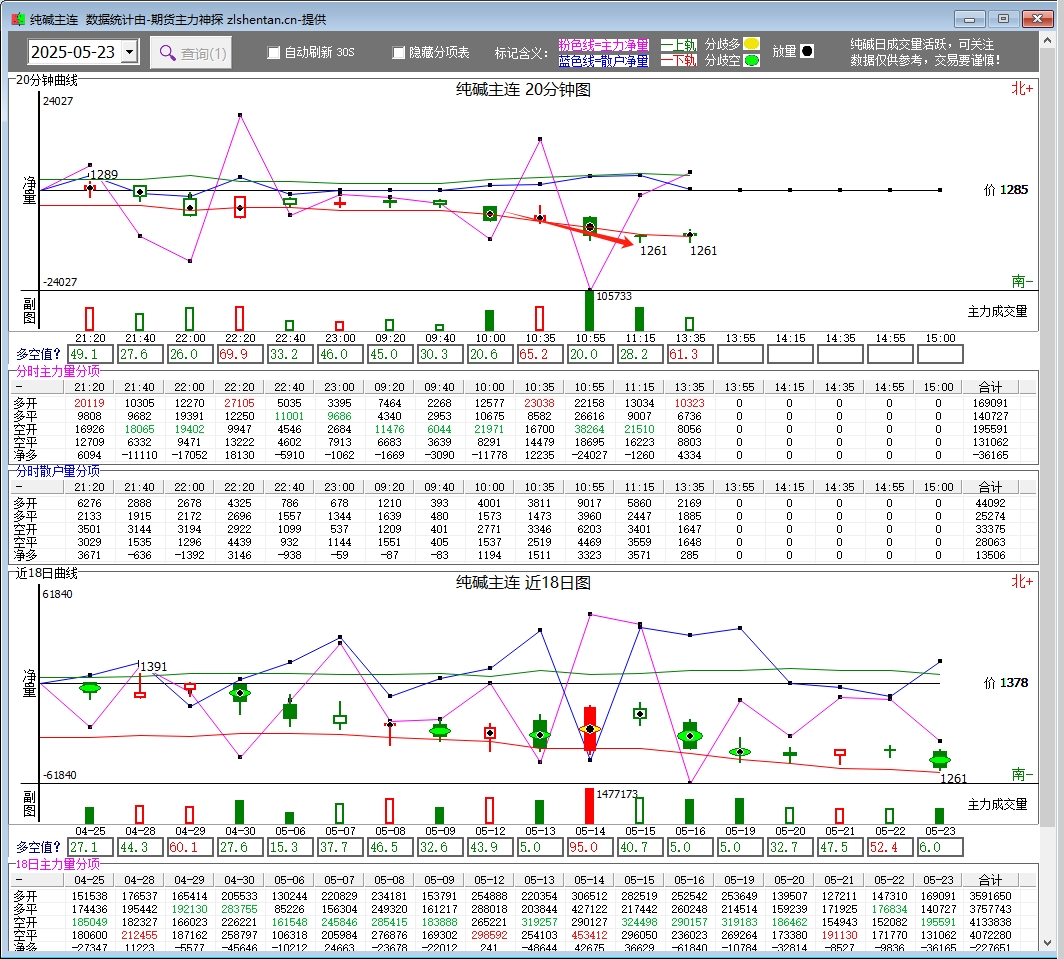
Task: Click the 散户 多开 value 9017
Action: coord(589,504)
